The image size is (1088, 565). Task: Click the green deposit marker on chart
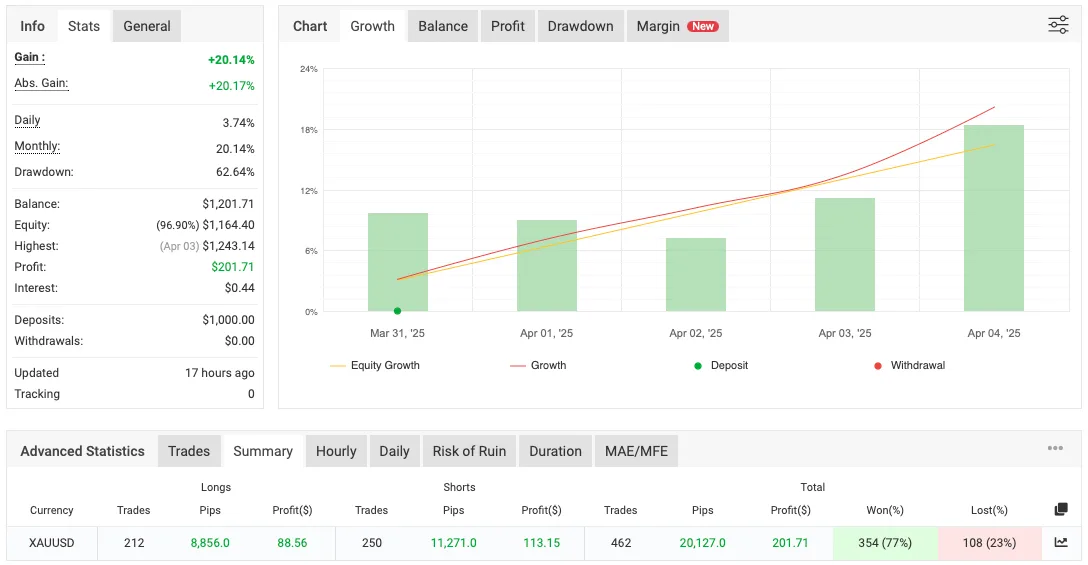397,311
